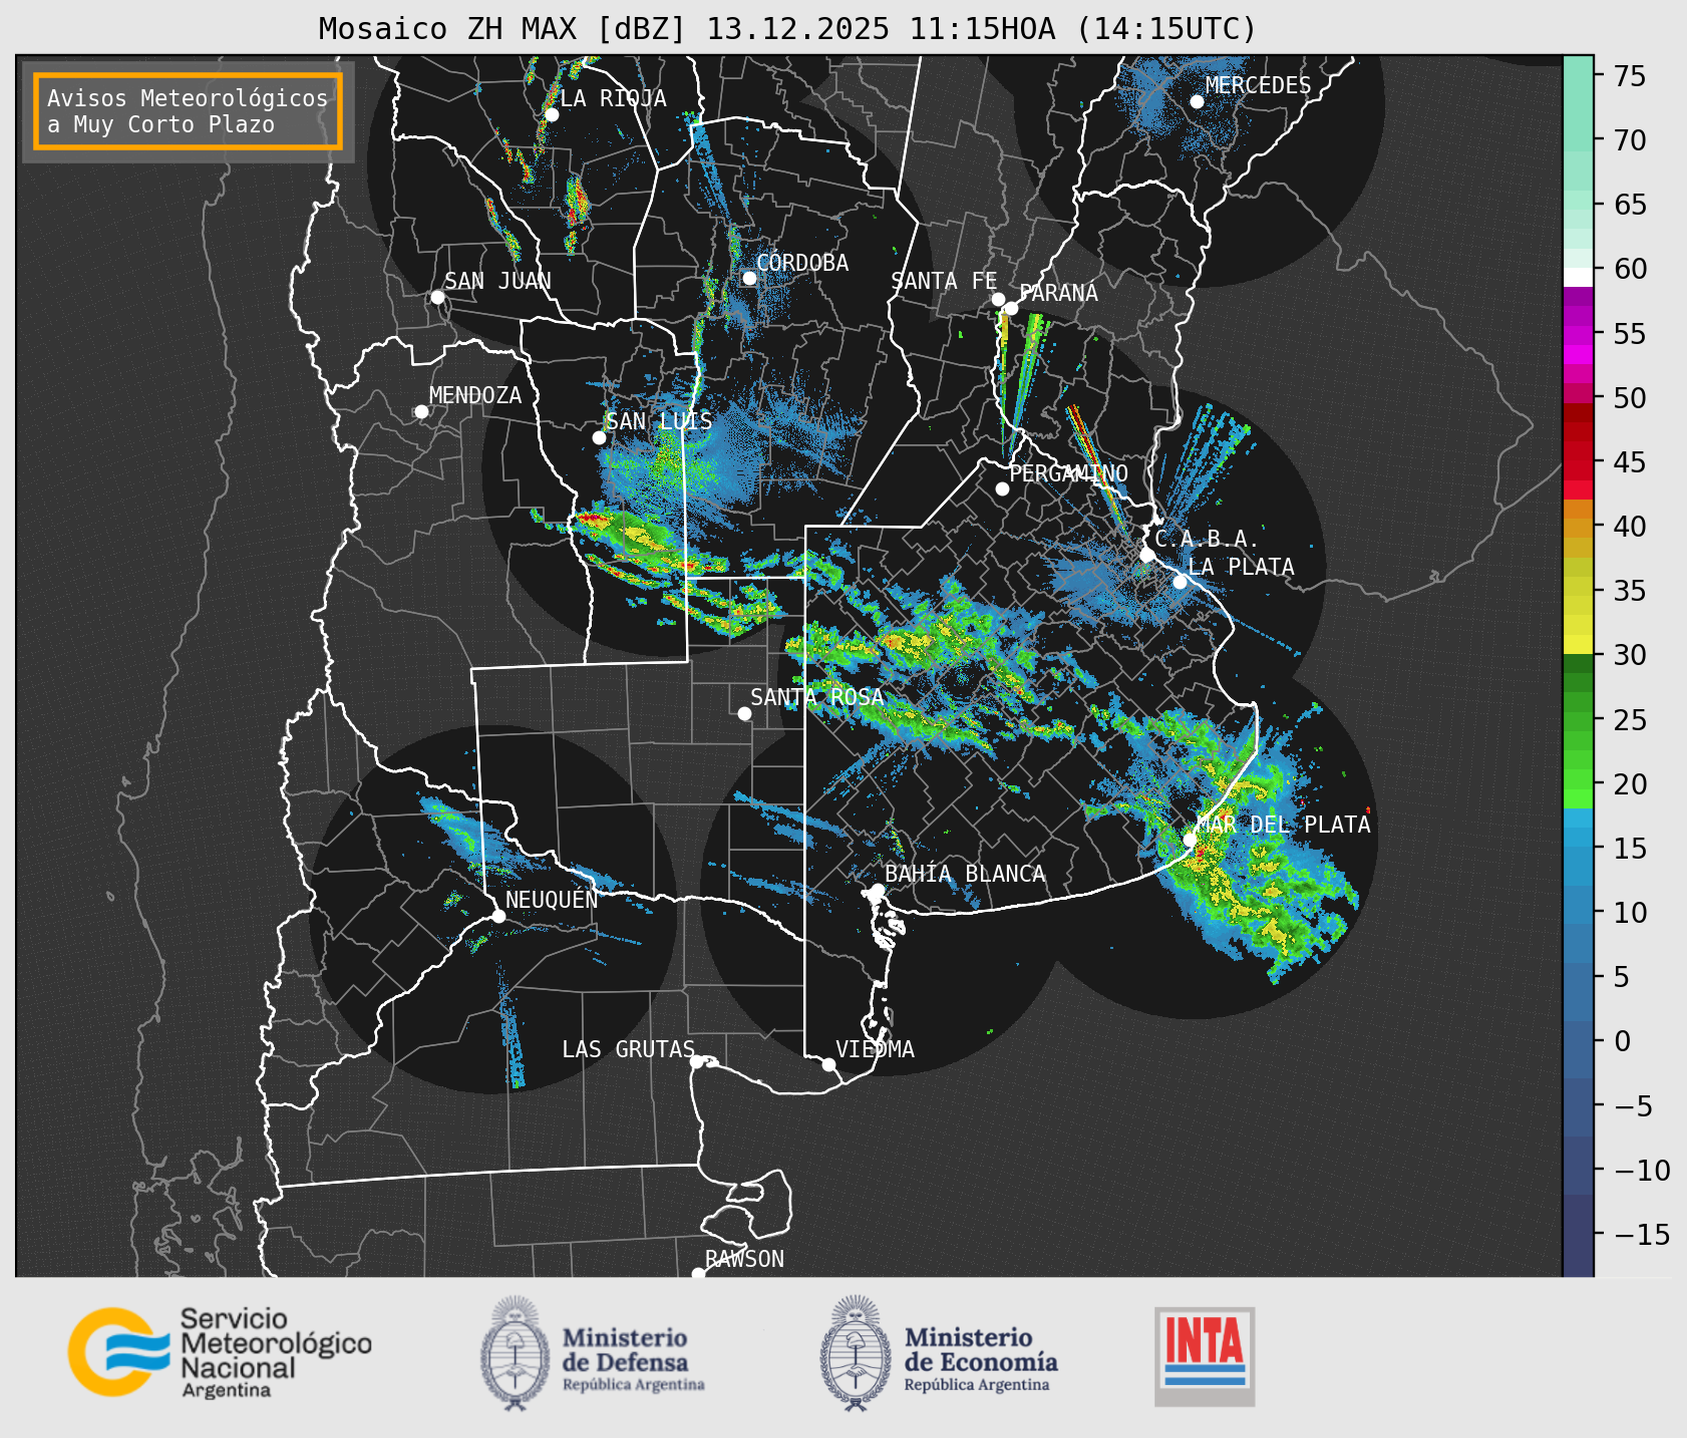Click the SAN LUIS city label
Image resolution: width=1687 pixels, height=1438 pixels.
pyautogui.click(x=659, y=421)
